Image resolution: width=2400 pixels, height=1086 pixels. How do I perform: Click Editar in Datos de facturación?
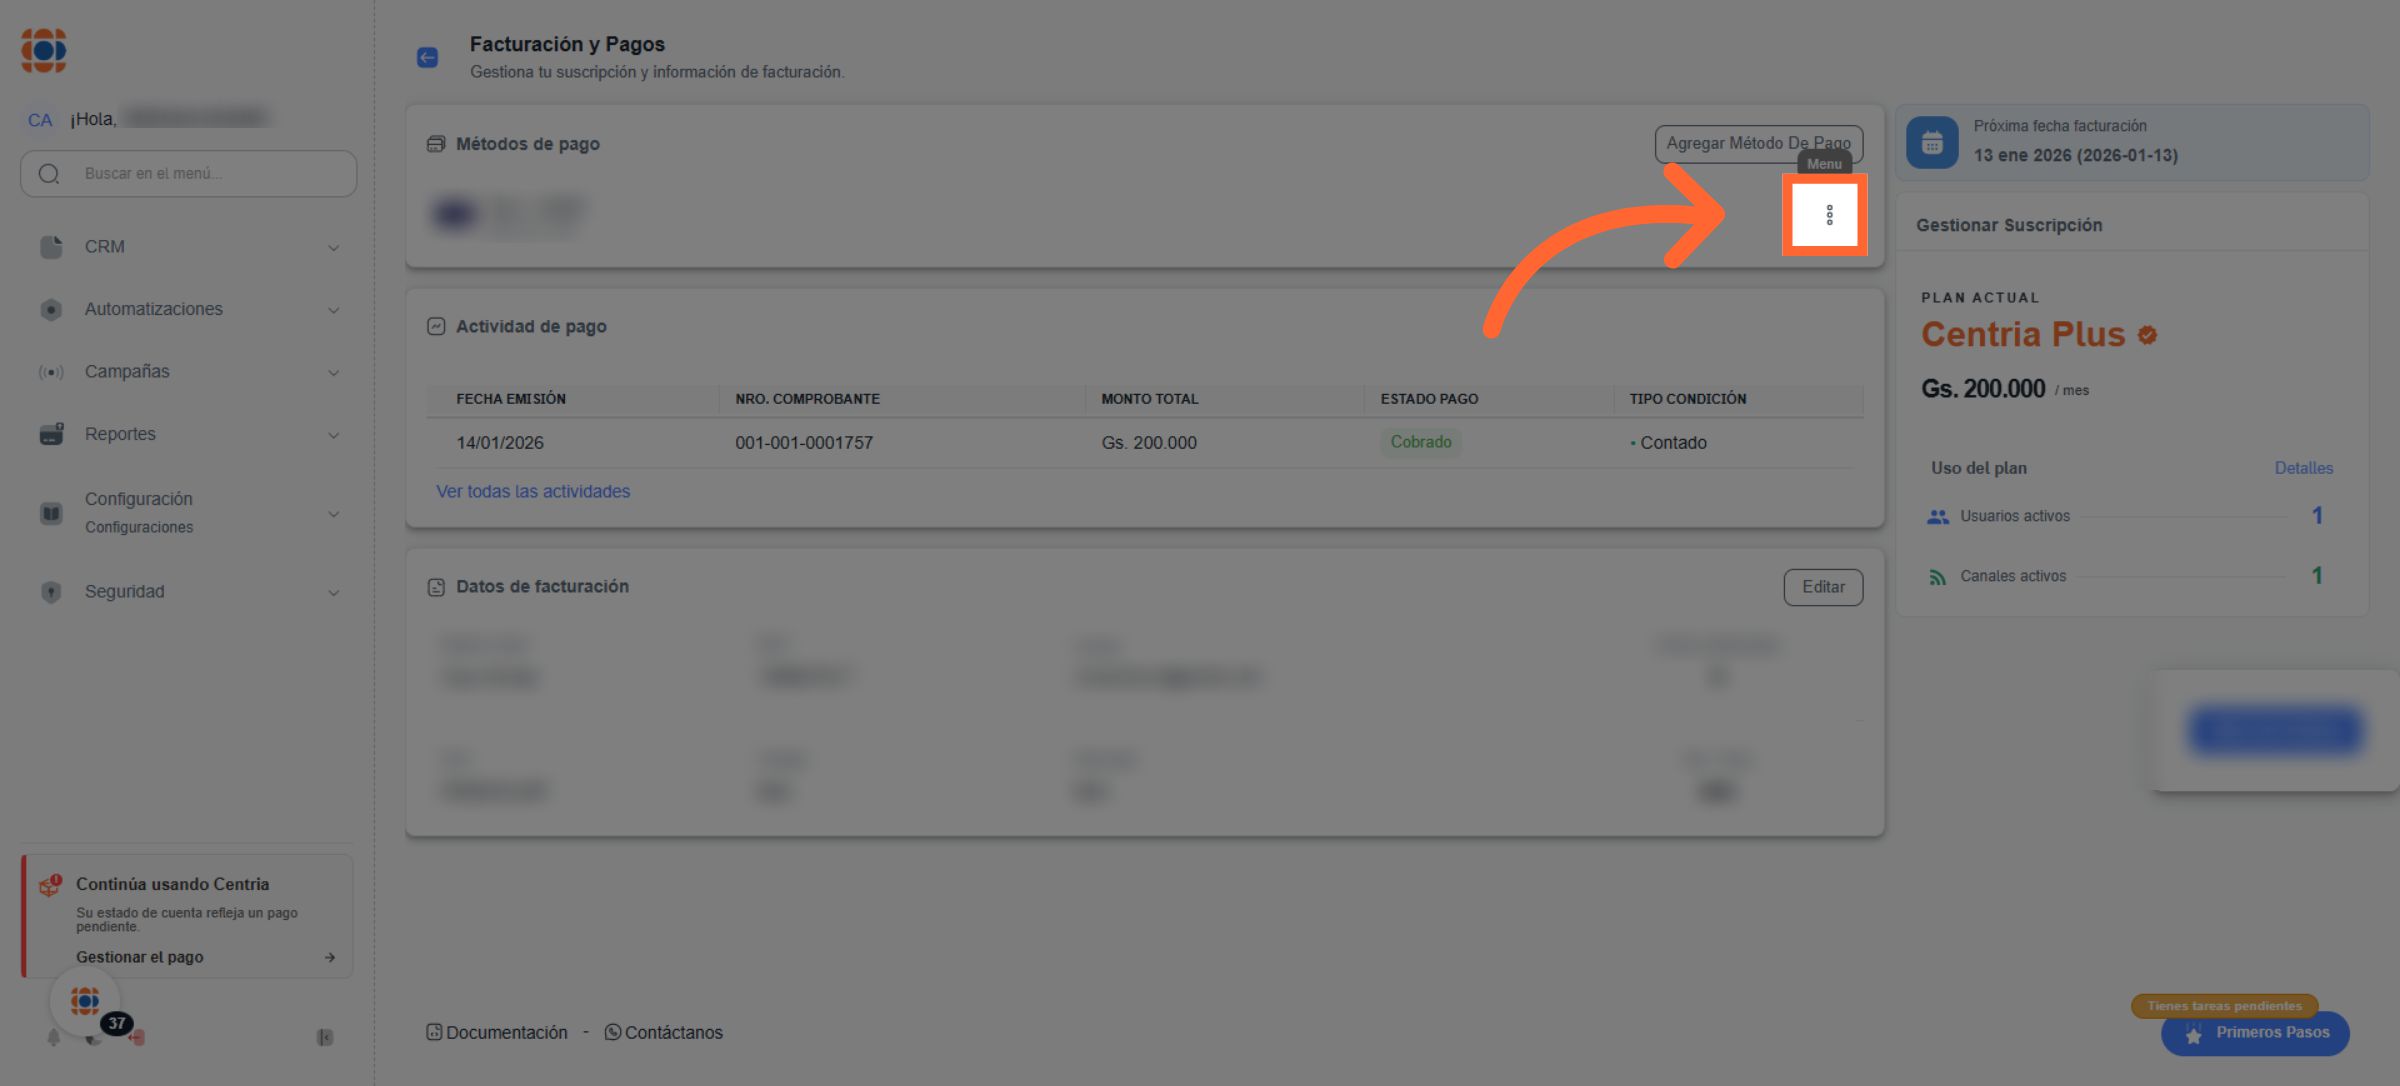(1823, 587)
